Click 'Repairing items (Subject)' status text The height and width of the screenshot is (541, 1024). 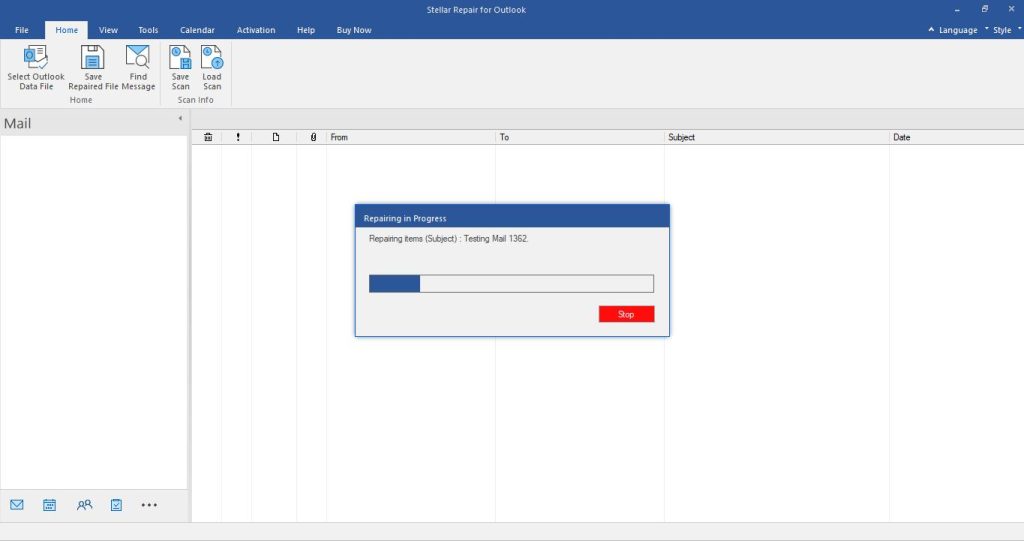click(449, 238)
